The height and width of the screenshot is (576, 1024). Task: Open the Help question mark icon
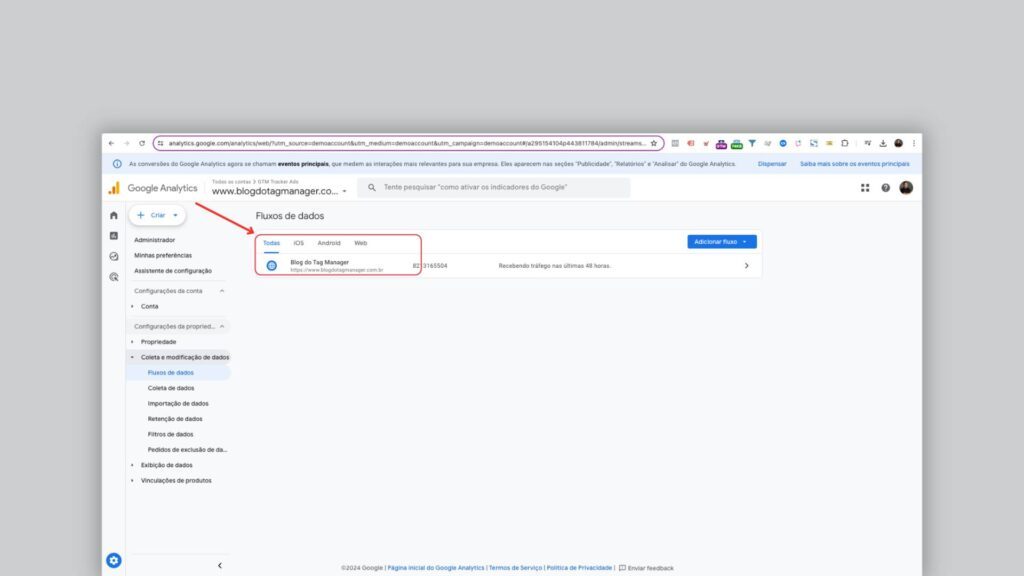pos(886,188)
